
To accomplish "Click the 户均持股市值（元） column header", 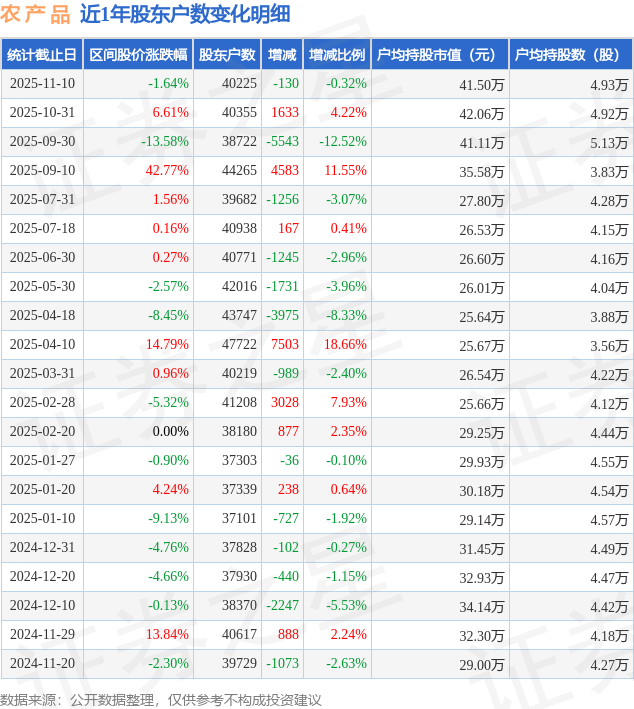I will [439, 55].
